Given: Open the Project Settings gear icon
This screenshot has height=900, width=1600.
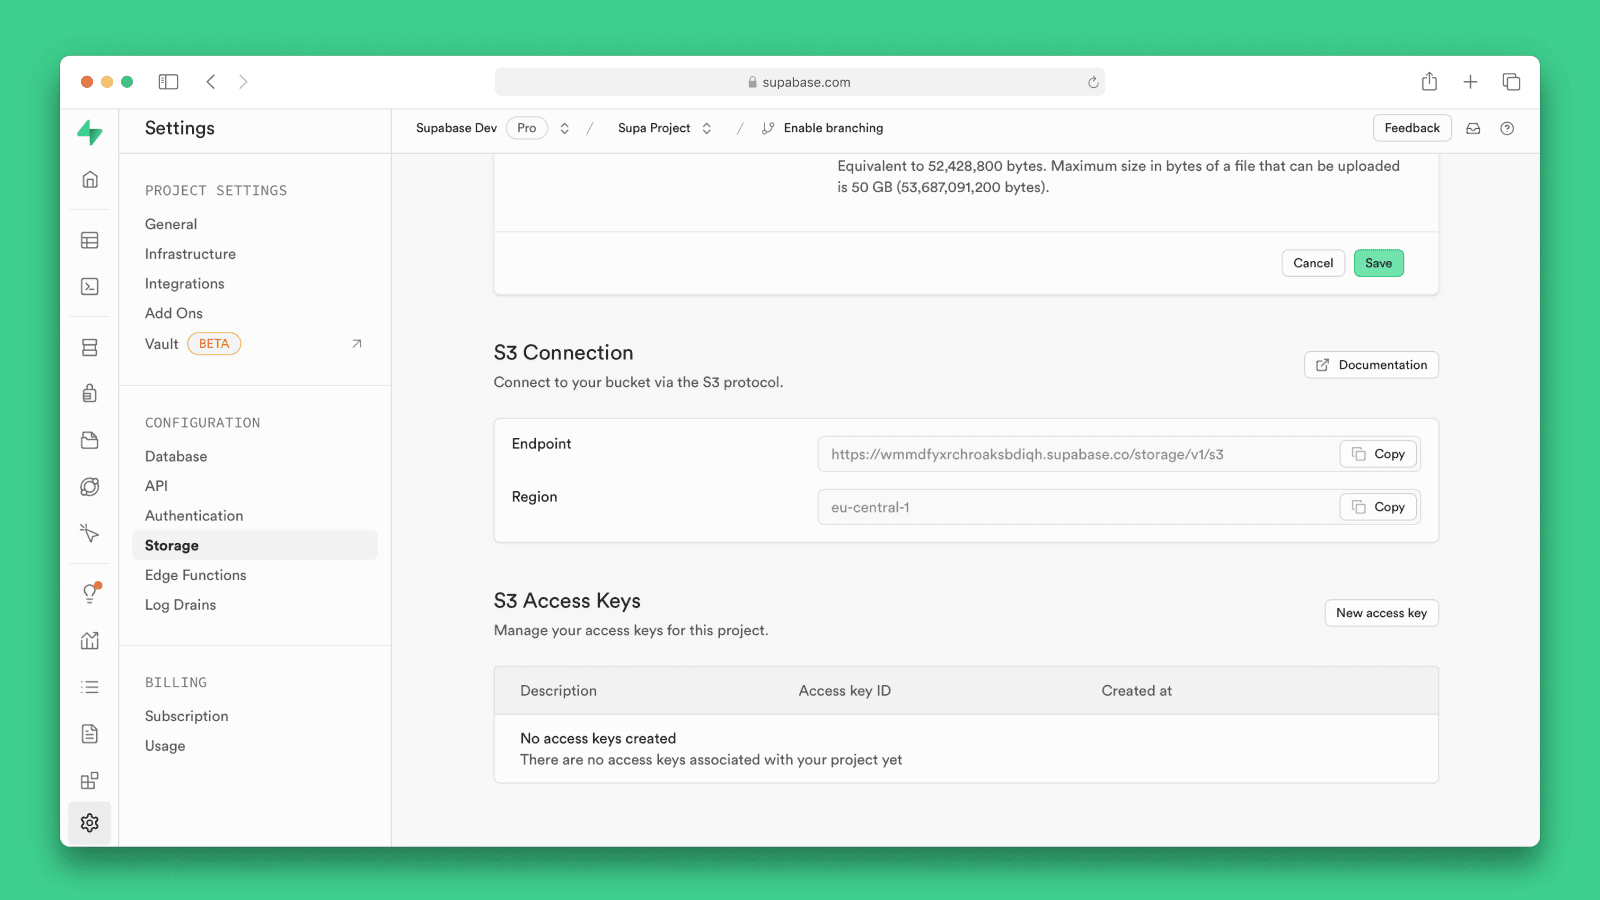Looking at the screenshot, I should pyautogui.click(x=90, y=823).
